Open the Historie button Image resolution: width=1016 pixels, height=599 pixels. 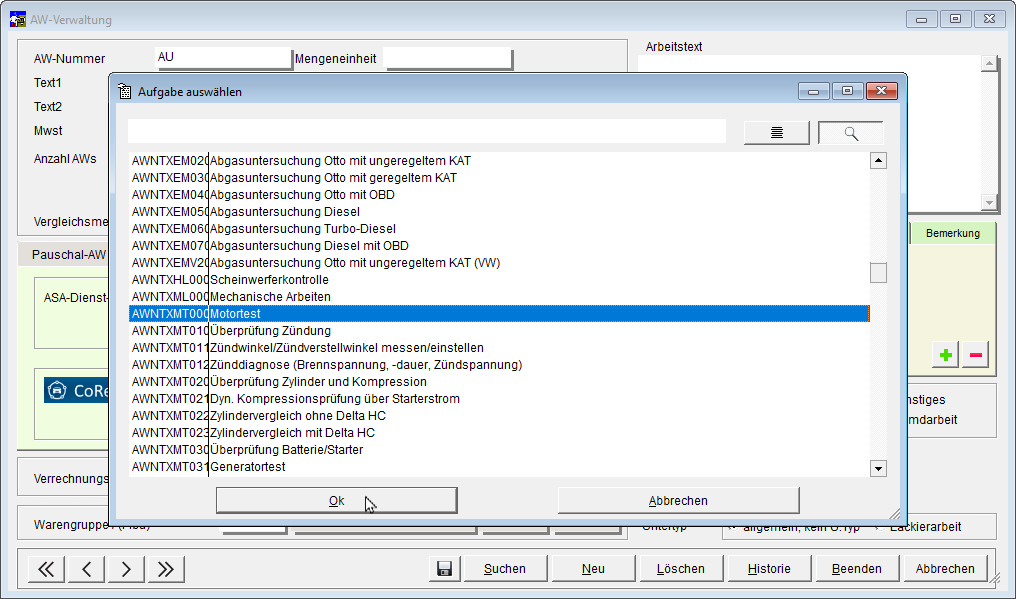(769, 569)
